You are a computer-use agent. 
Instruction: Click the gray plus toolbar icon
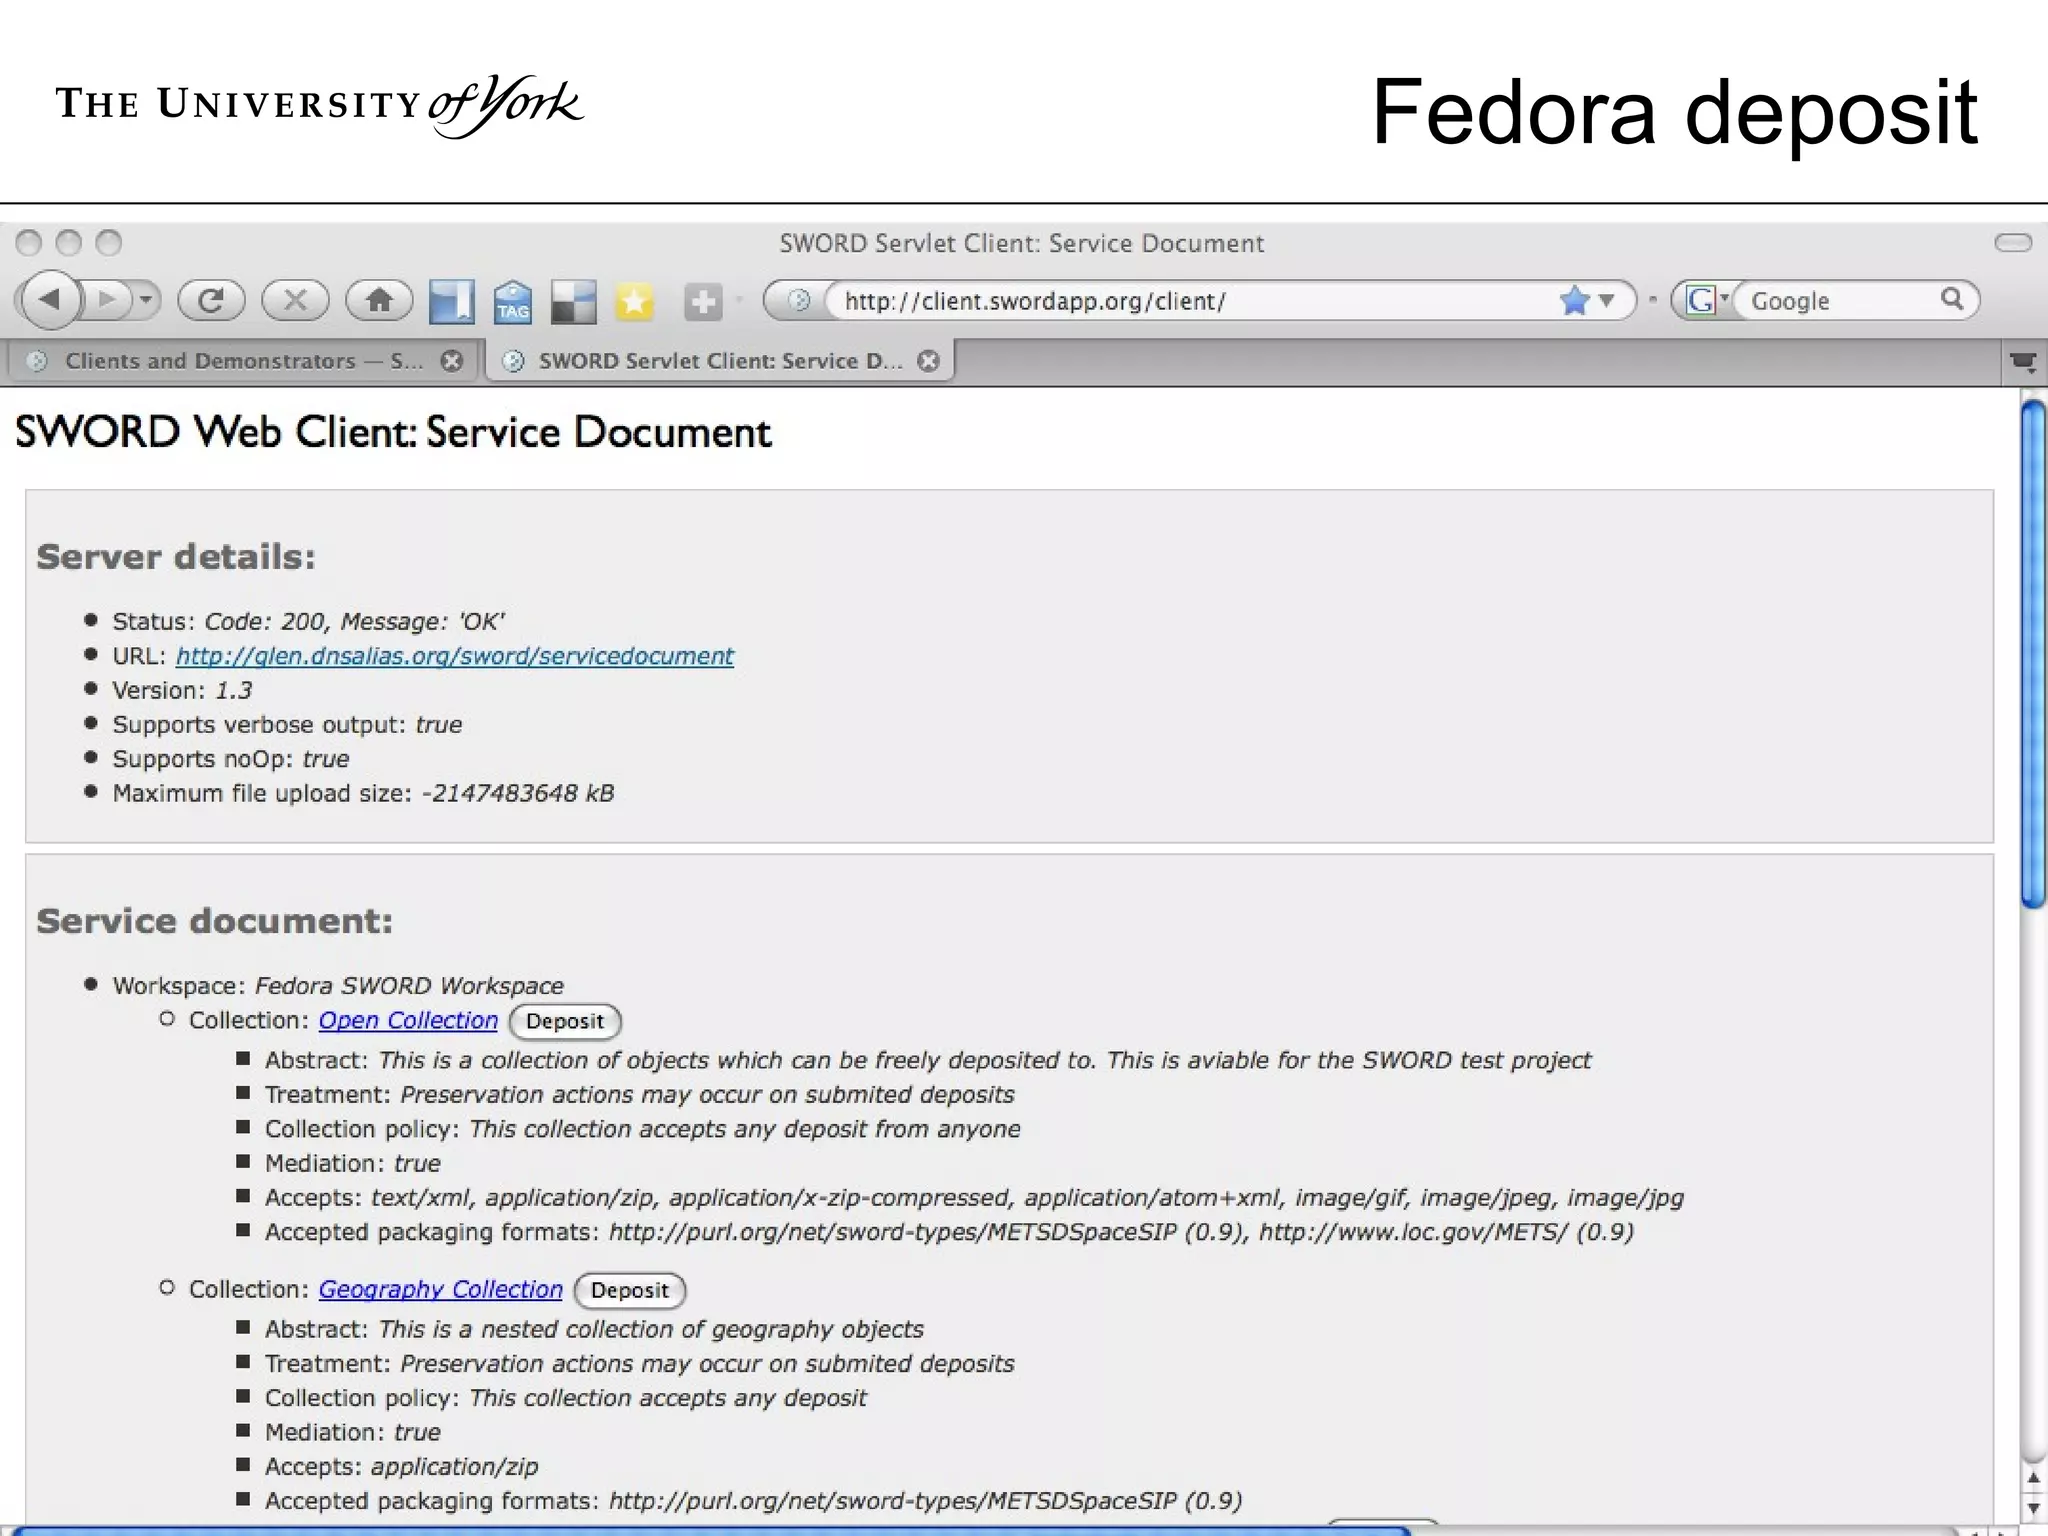coord(703,302)
